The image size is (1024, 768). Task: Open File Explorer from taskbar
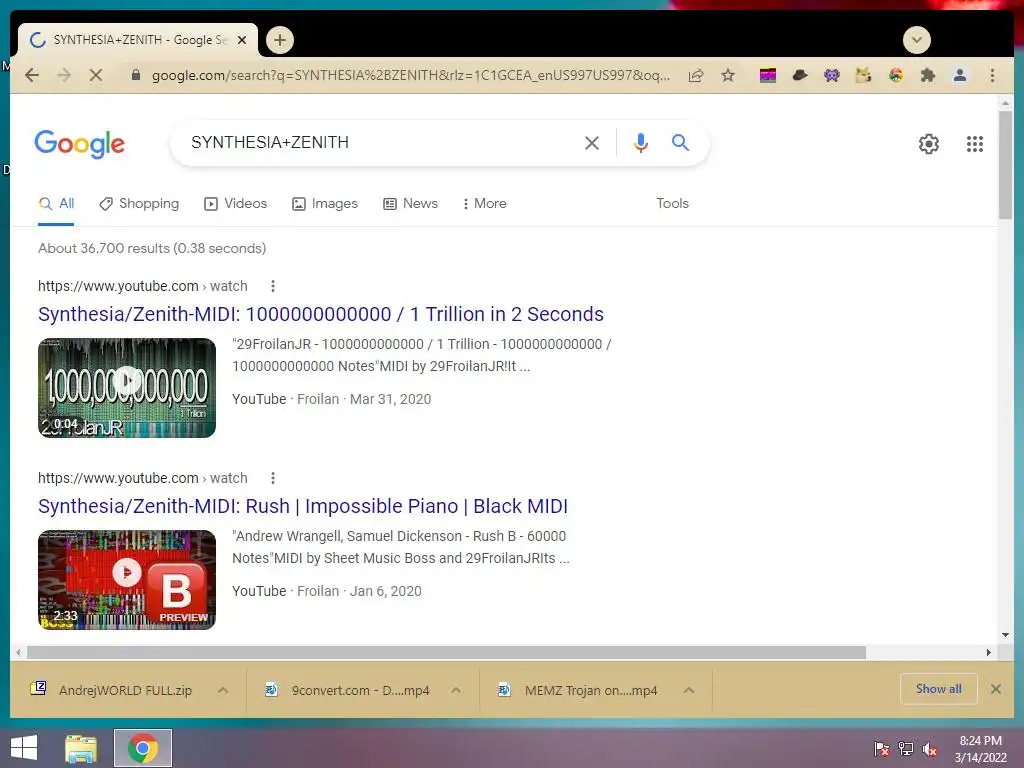(81, 748)
